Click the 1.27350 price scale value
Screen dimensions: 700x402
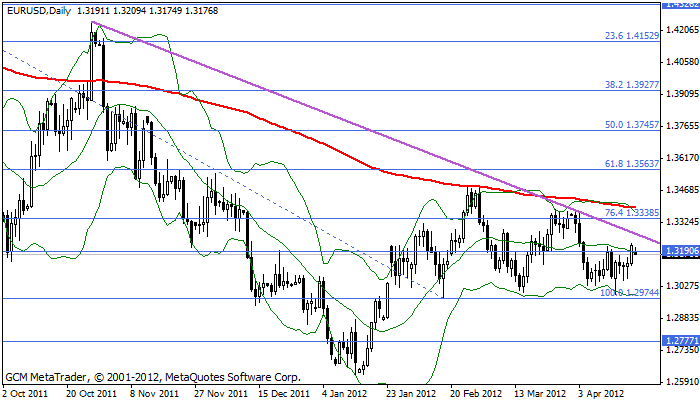pyautogui.click(x=682, y=350)
